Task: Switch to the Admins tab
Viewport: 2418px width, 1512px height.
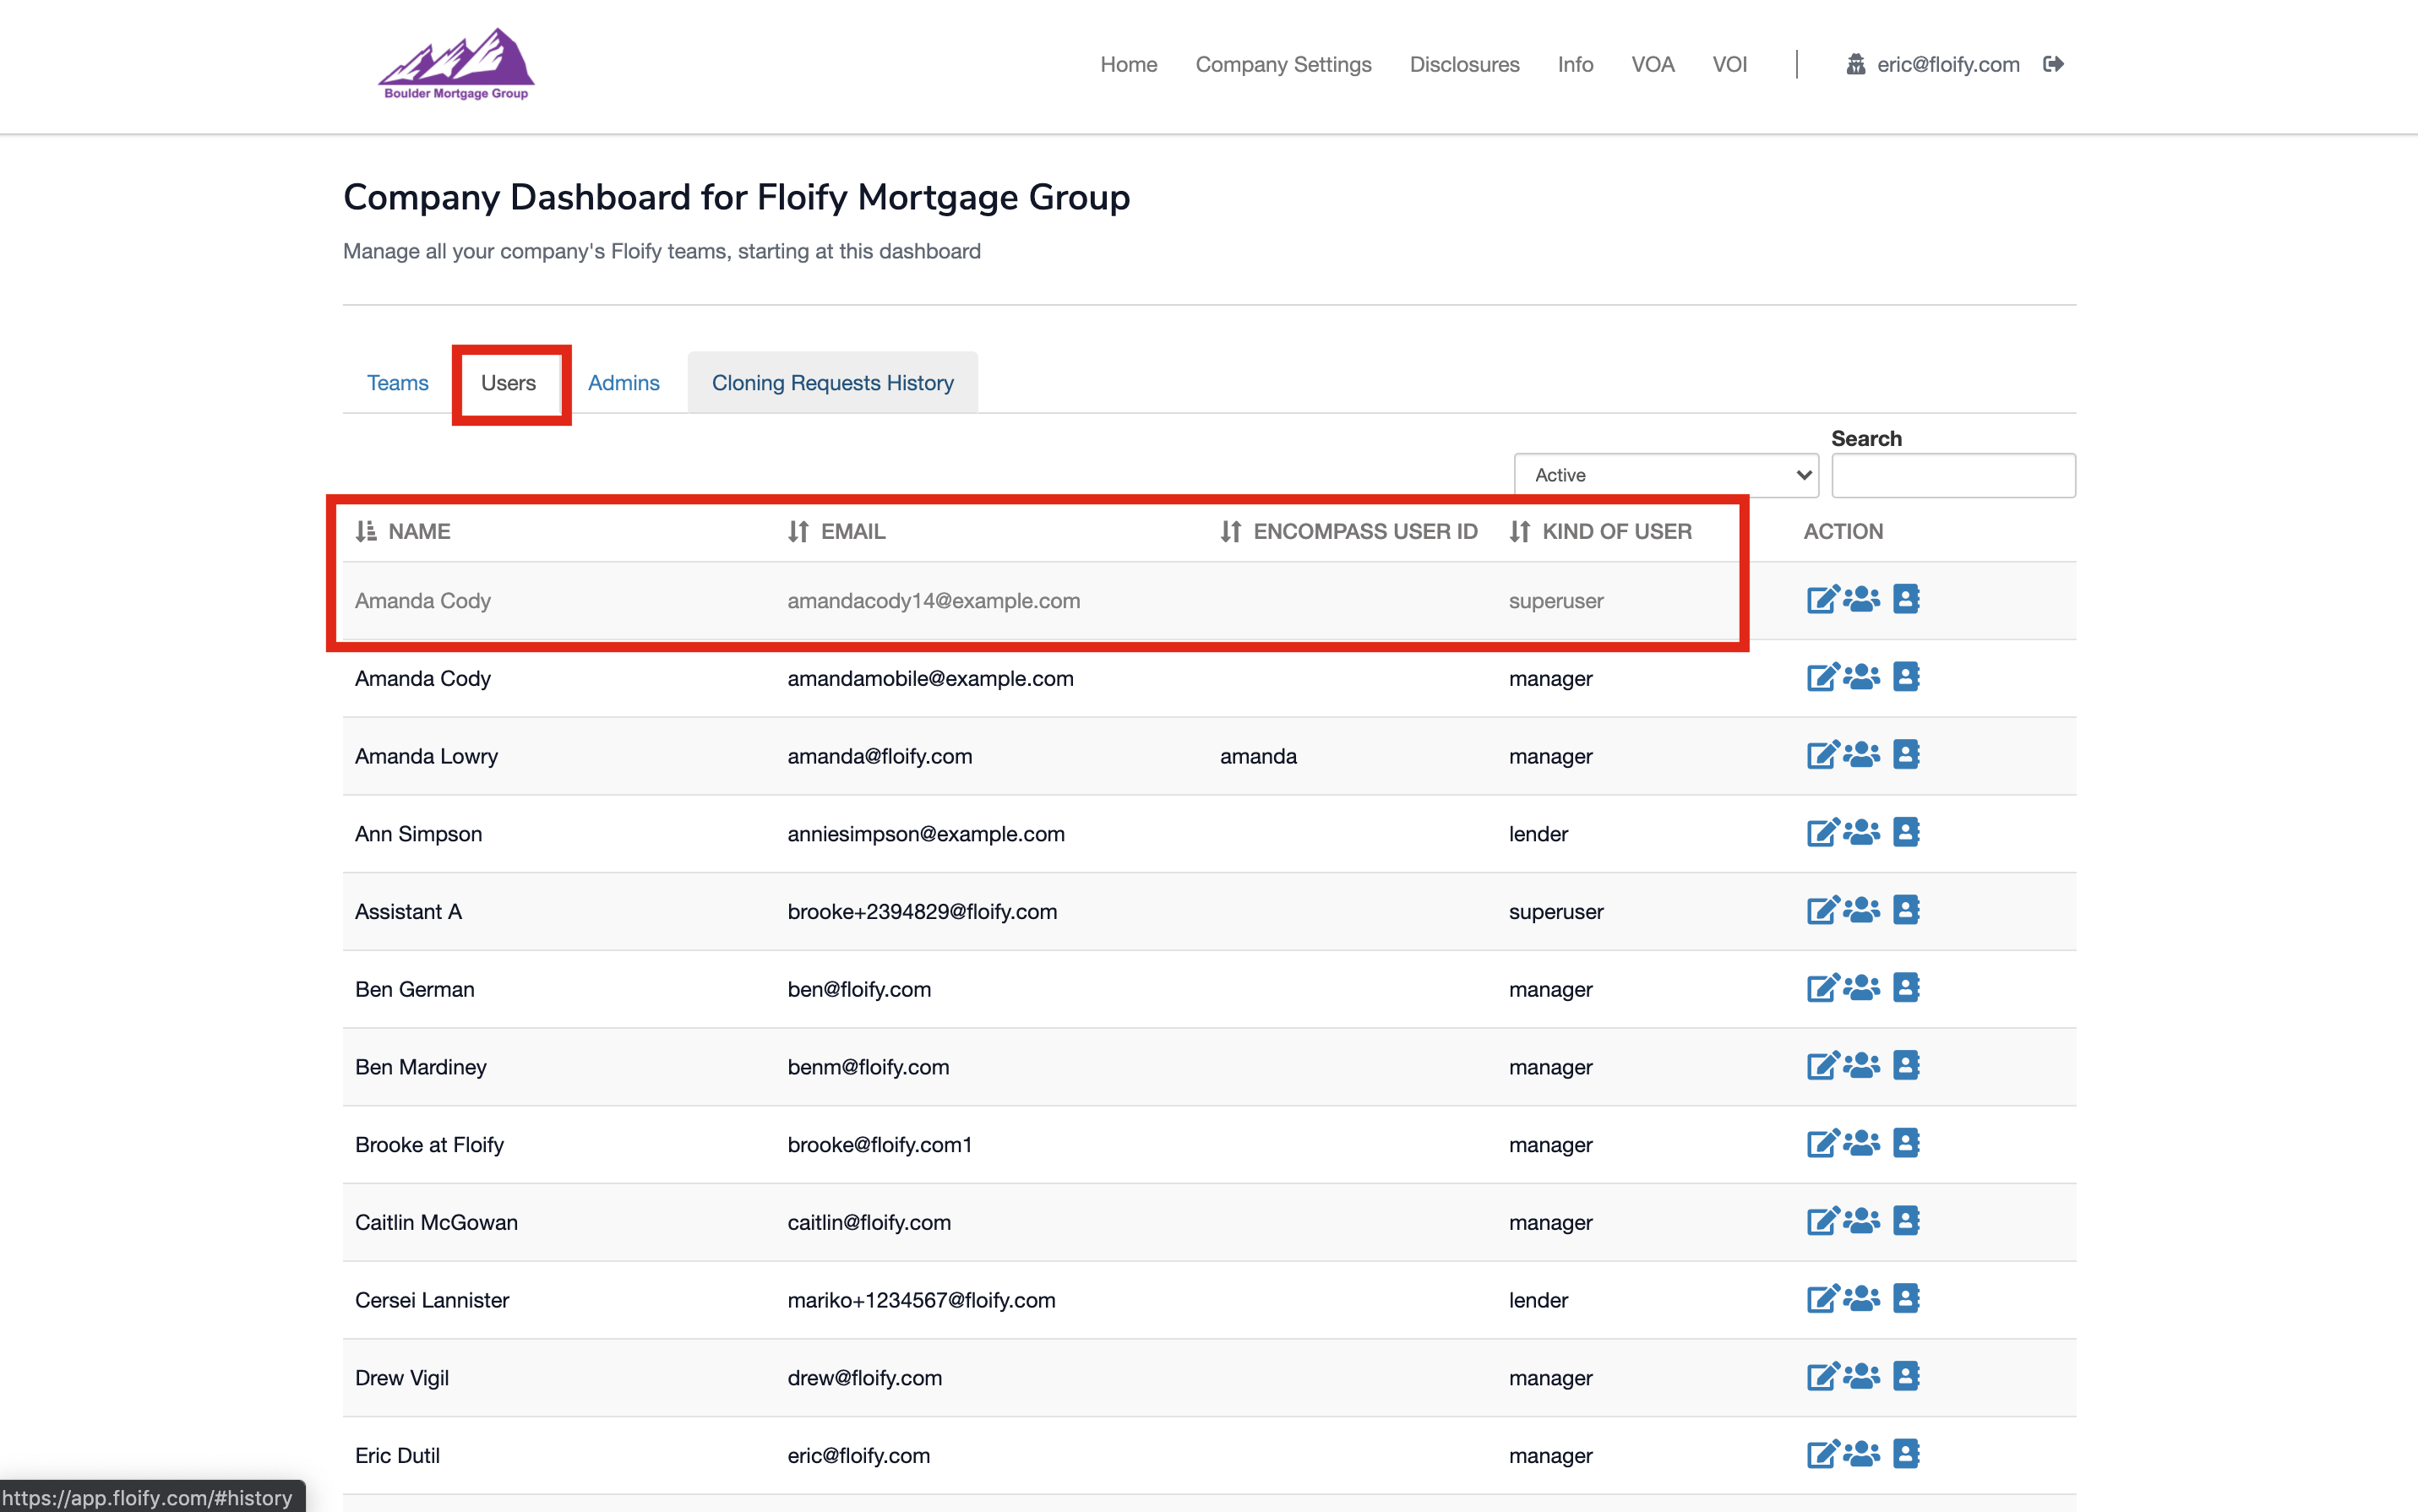Action: (623, 383)
